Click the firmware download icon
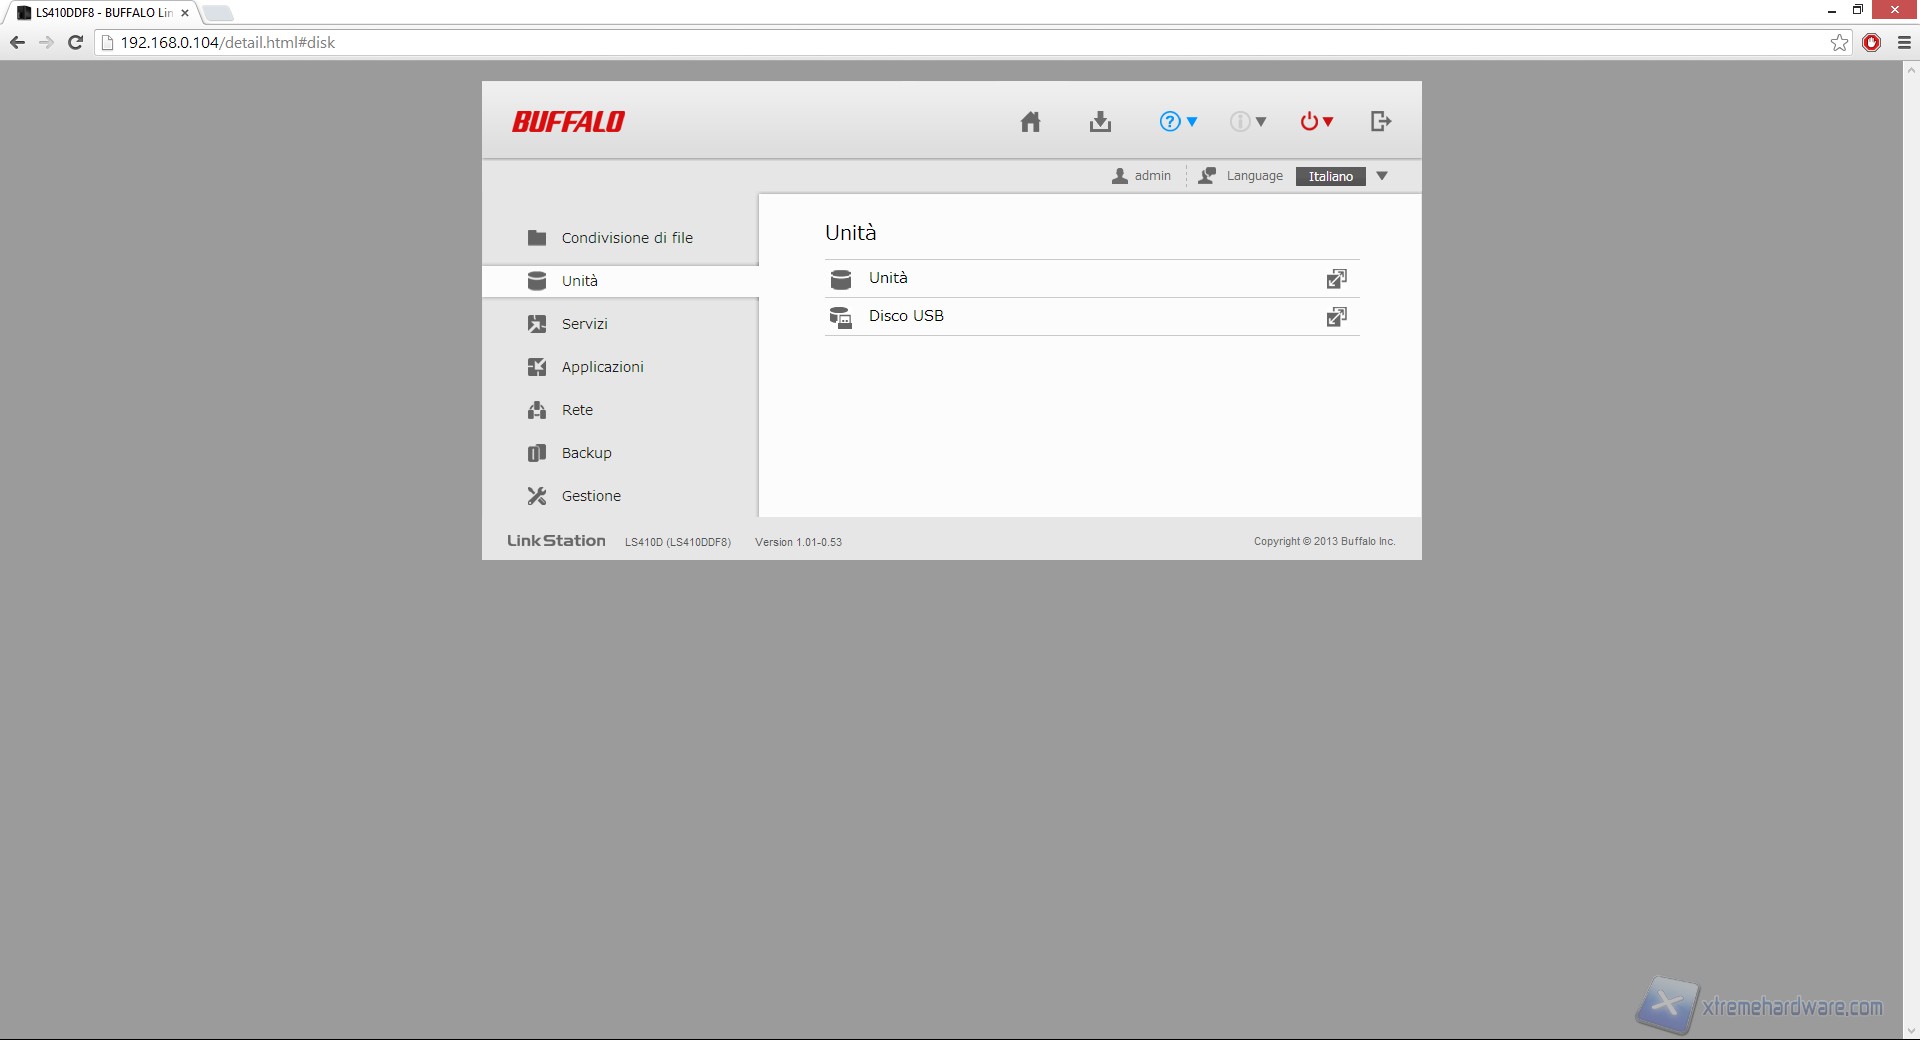This screenshot has width=1920, height=1040. [x=1100, y=122]
